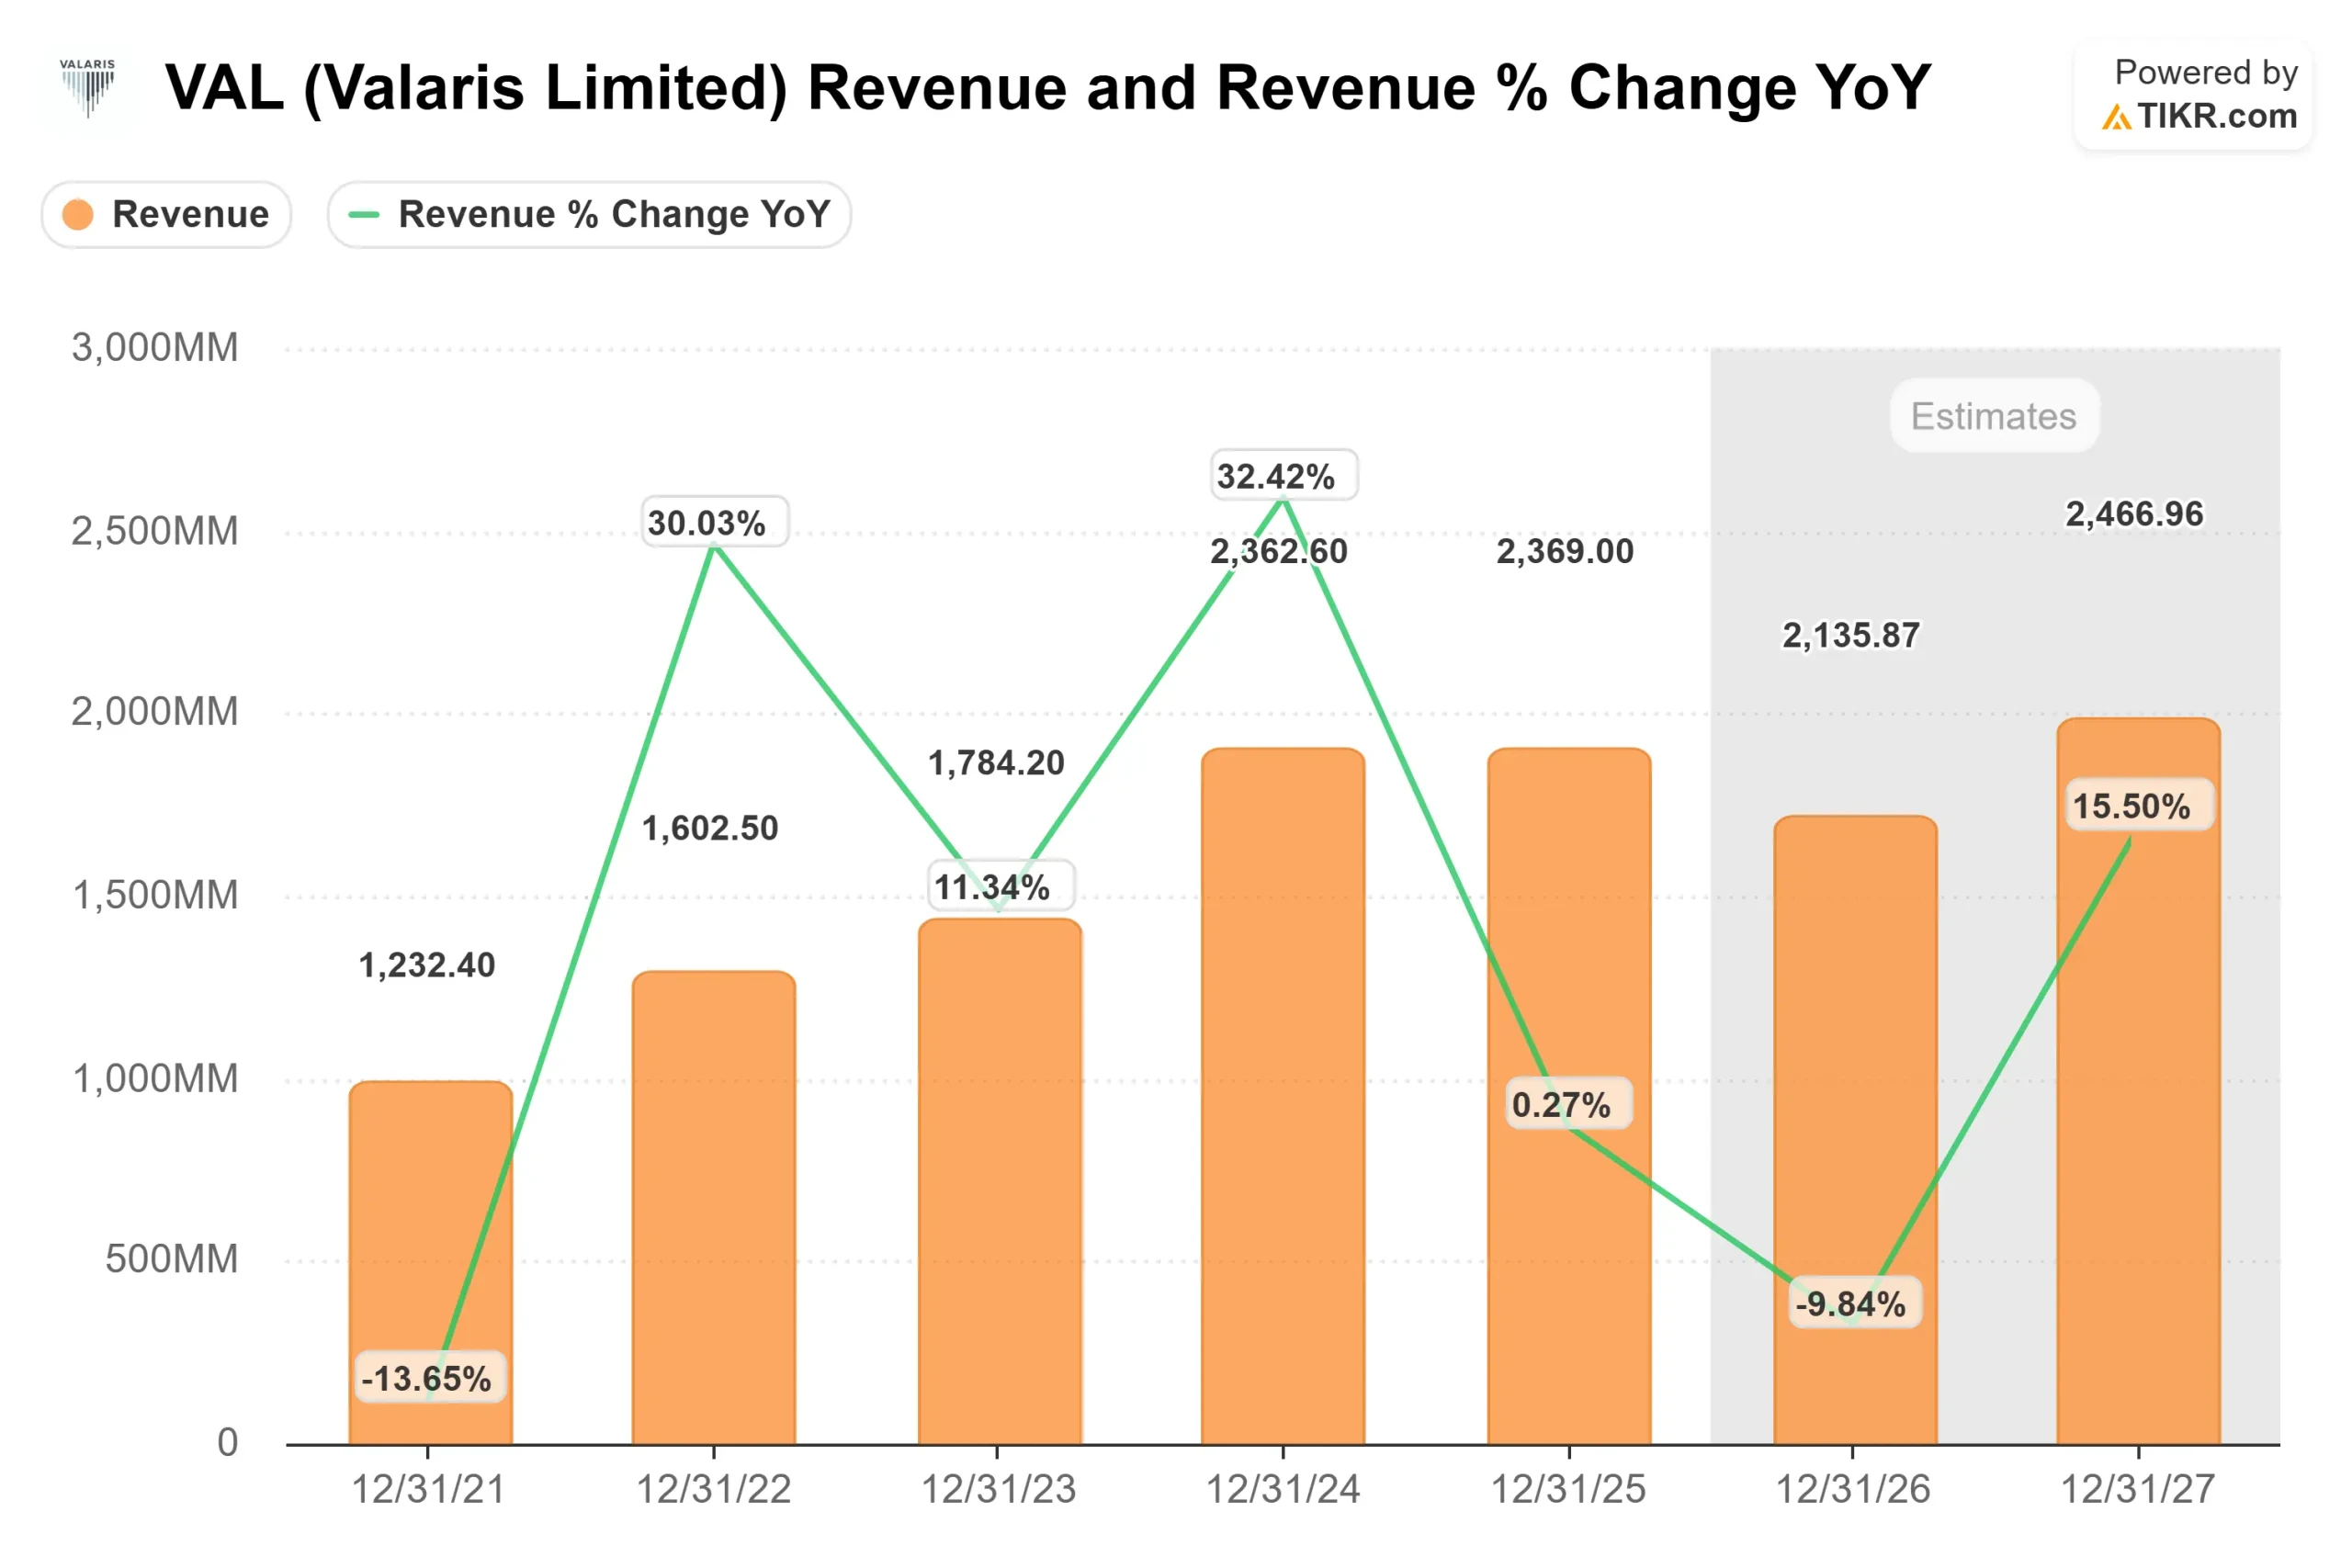The height and width of the screenshot is (1568, 2352).
Task: Click the -9.84% data point label
Action: (x=1855, y=1303)
